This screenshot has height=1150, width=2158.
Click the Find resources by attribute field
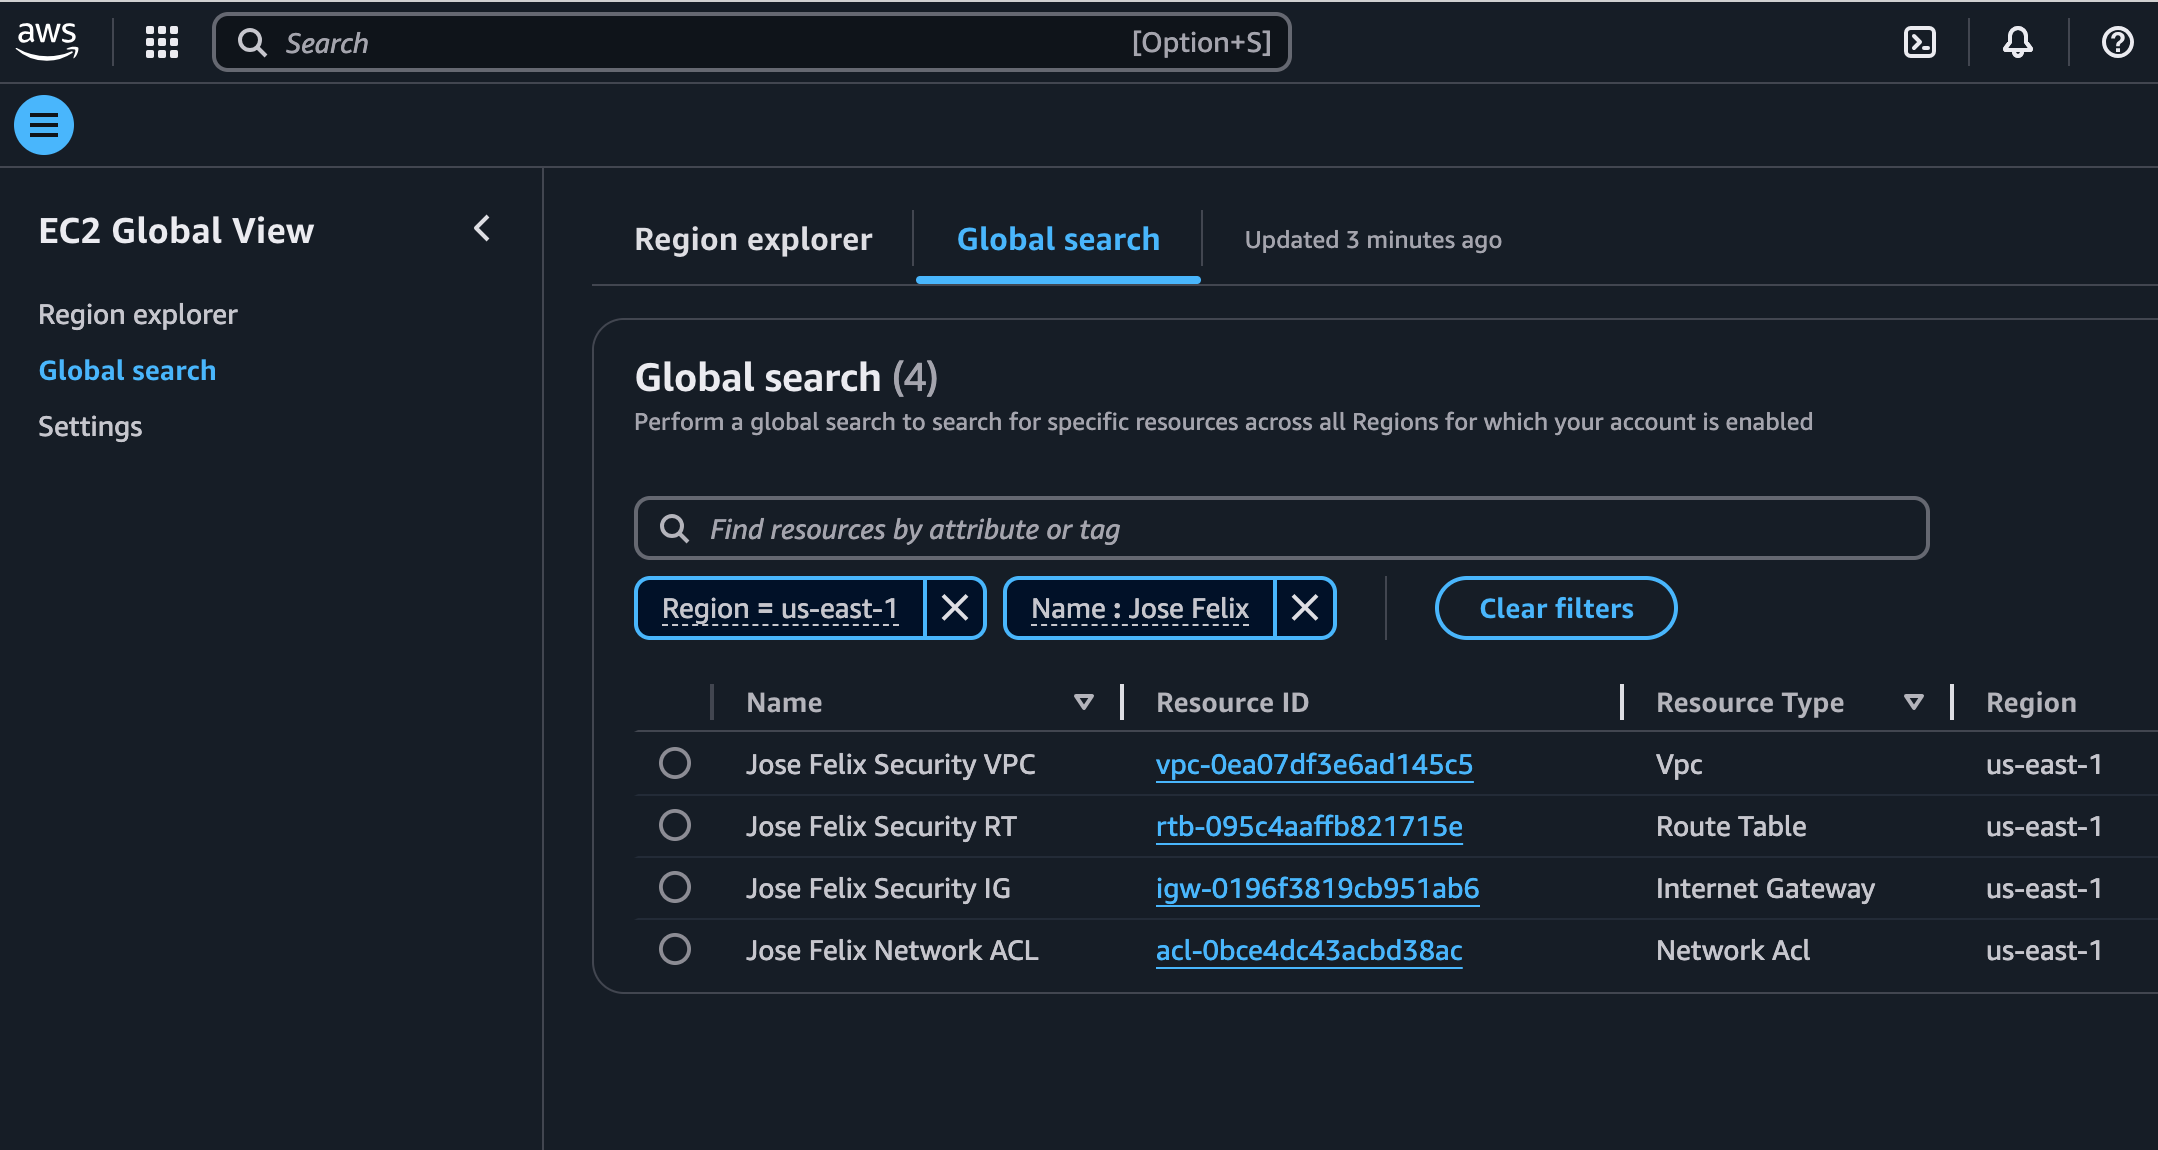click(1282, 528)
